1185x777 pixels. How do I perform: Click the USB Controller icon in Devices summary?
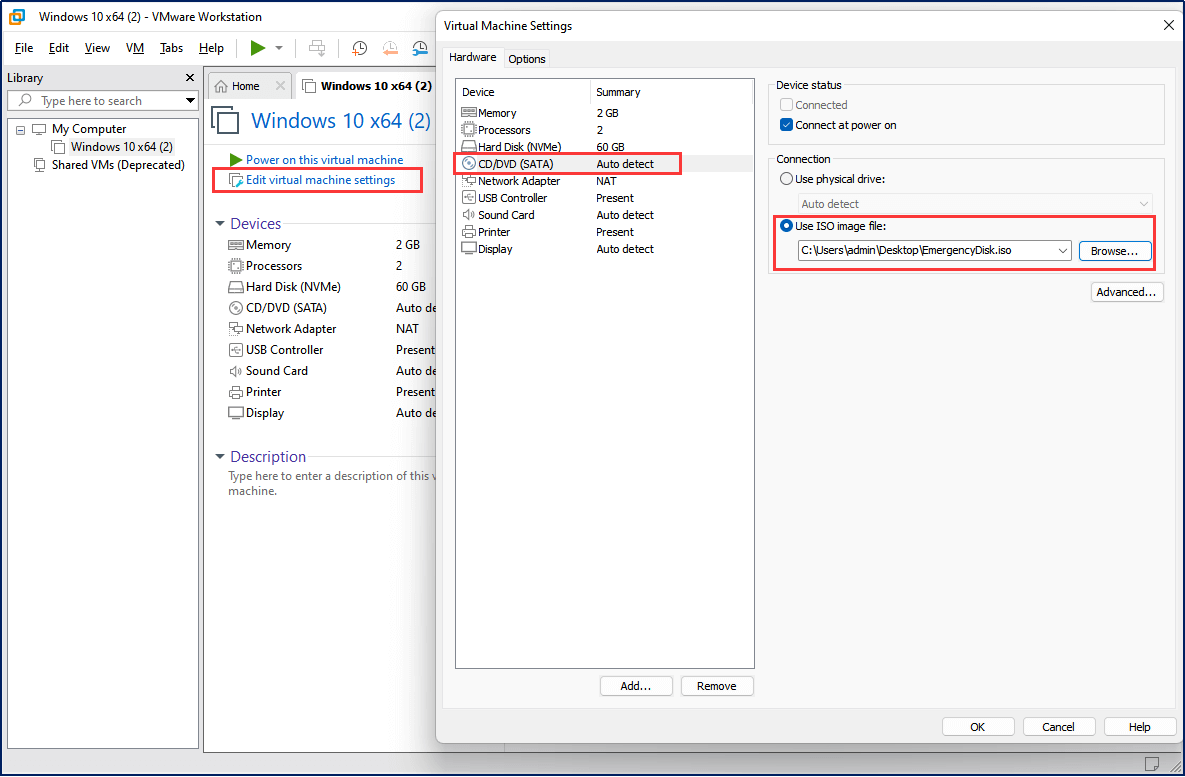[236, 350]
